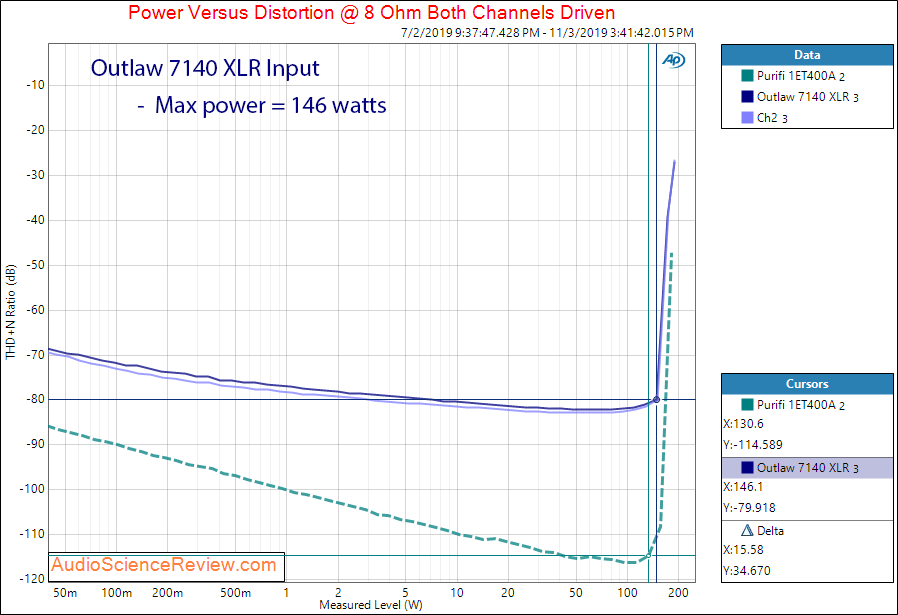Select the Outlaw 7140 XLR navy legend swatch
The height and width of the screenshot is (615, 898).
point(747,97)
